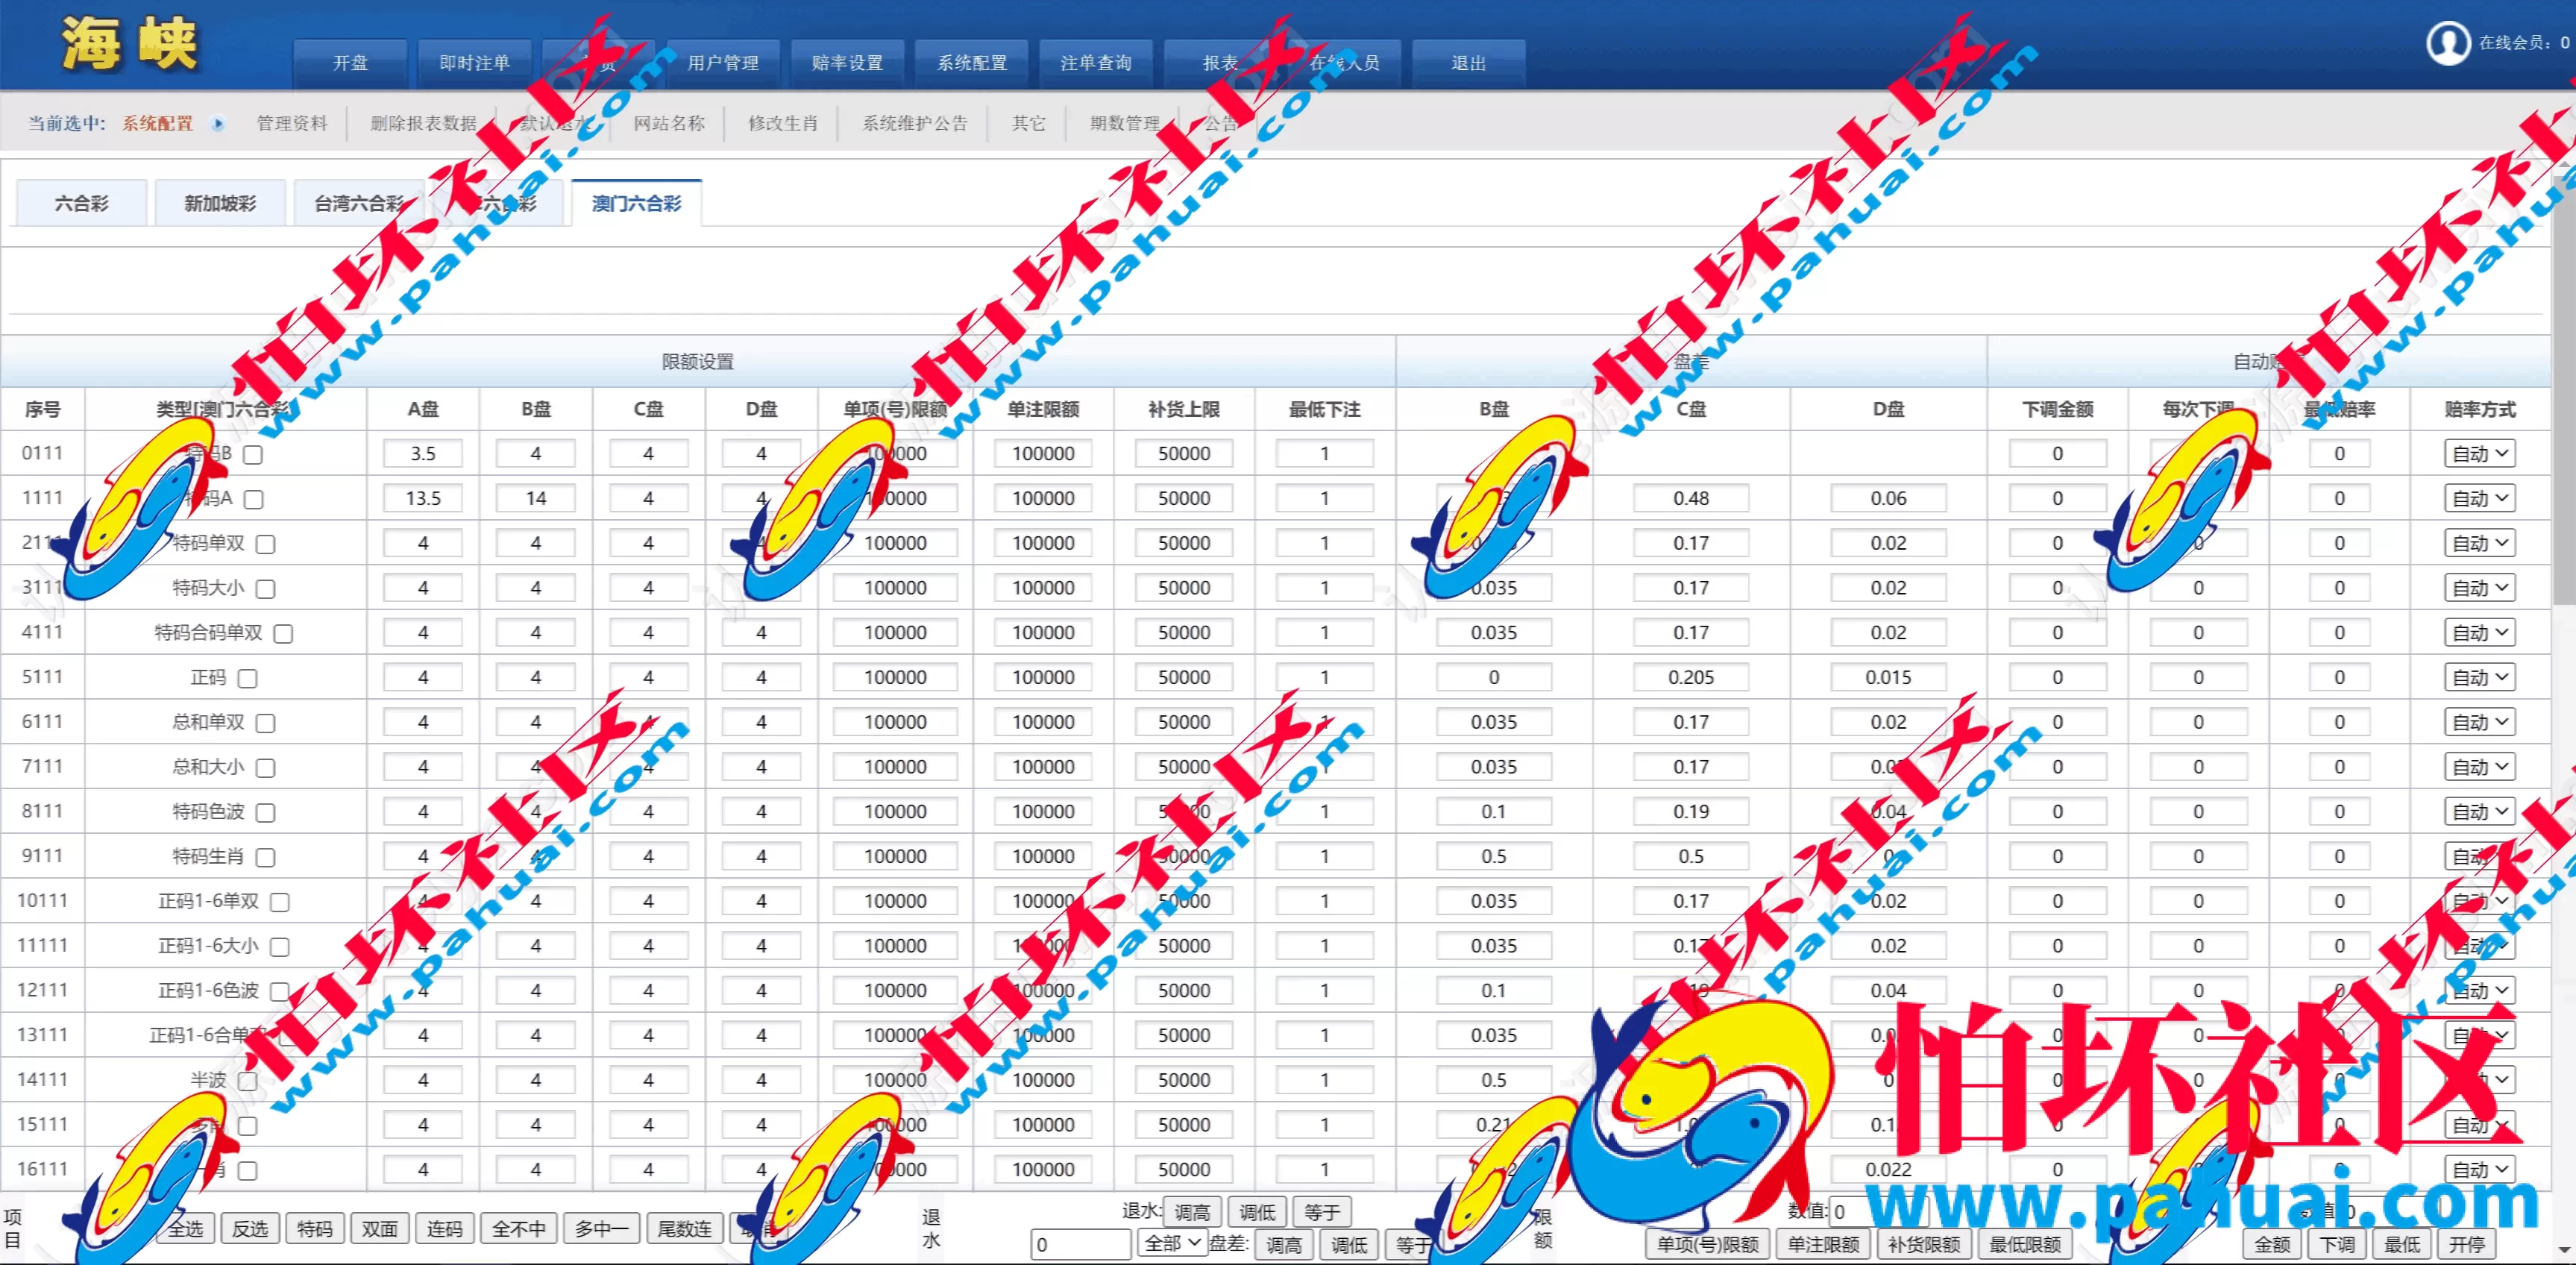Viewport: 2576px width, 1265px height.
Task: Open the 修改生肖 submenu link
Action: [x=783, y=124]
